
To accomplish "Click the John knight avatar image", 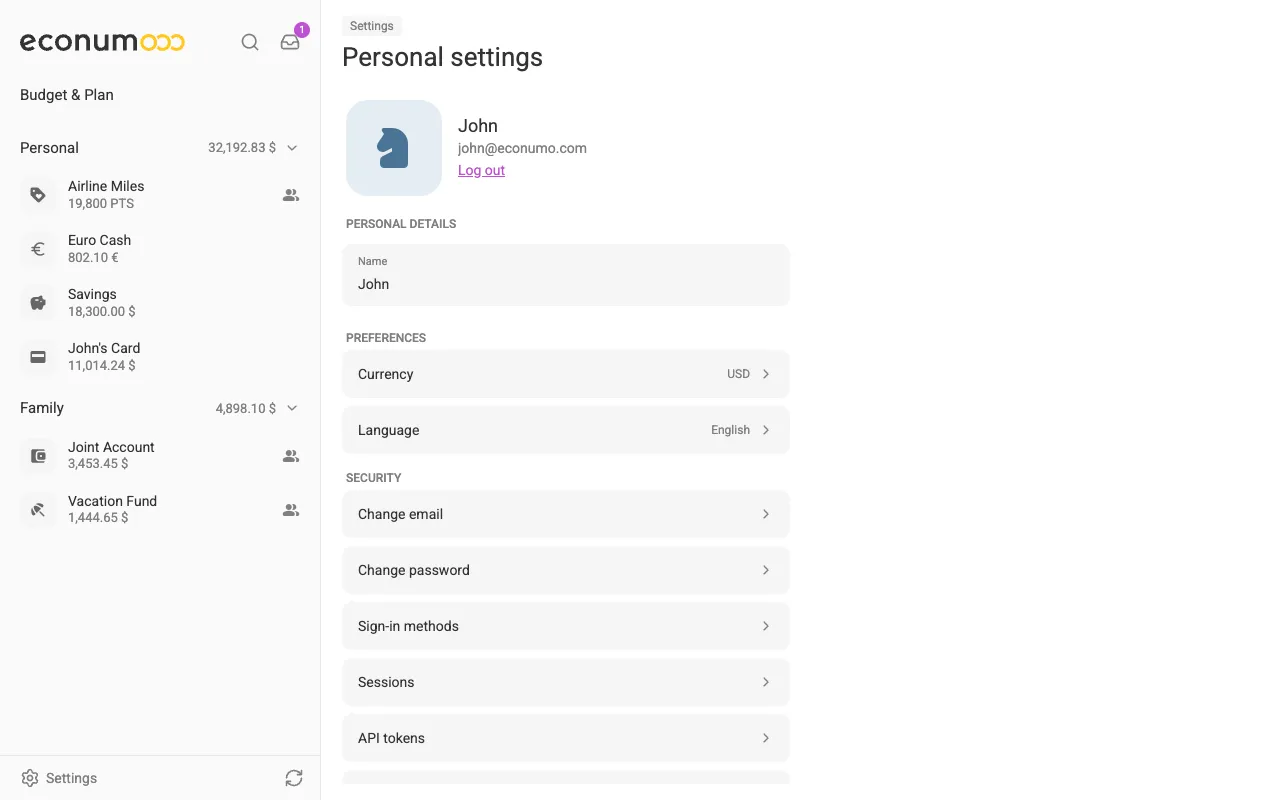I will point(394,148).
